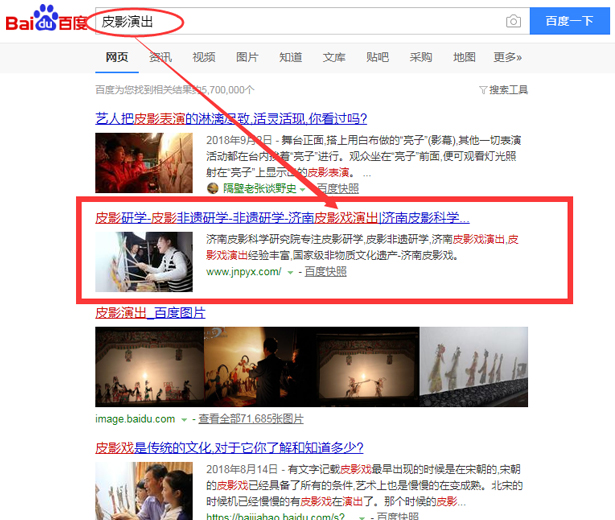The width and height of the screenshot is (615, 520).
Task: Open 隔壁老张谈野史 source link
Action: (x=260, y=189)
